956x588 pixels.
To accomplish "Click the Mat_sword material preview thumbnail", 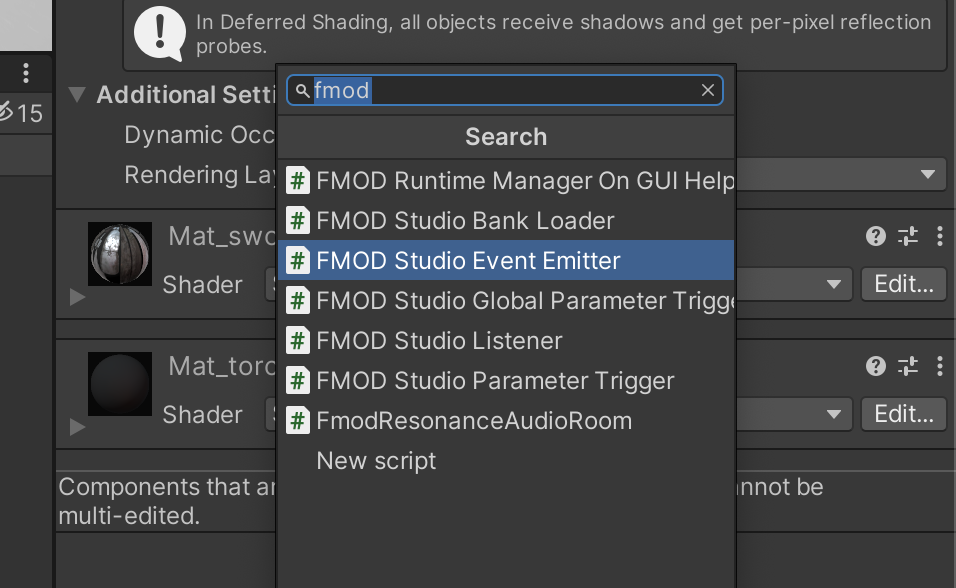I will (x=120, y=254).
